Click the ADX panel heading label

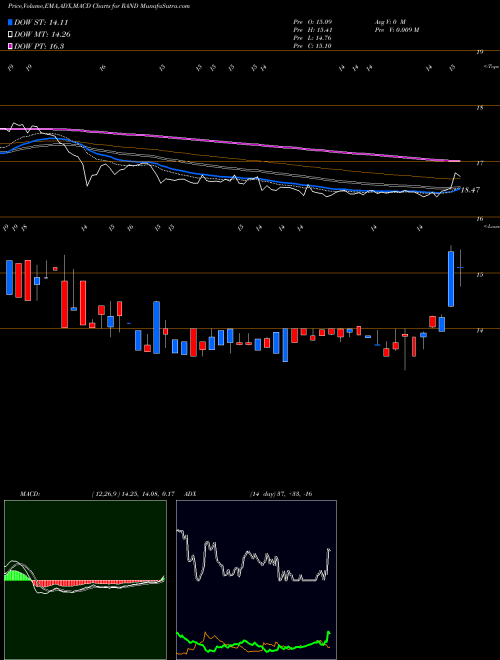coord(191,494)
